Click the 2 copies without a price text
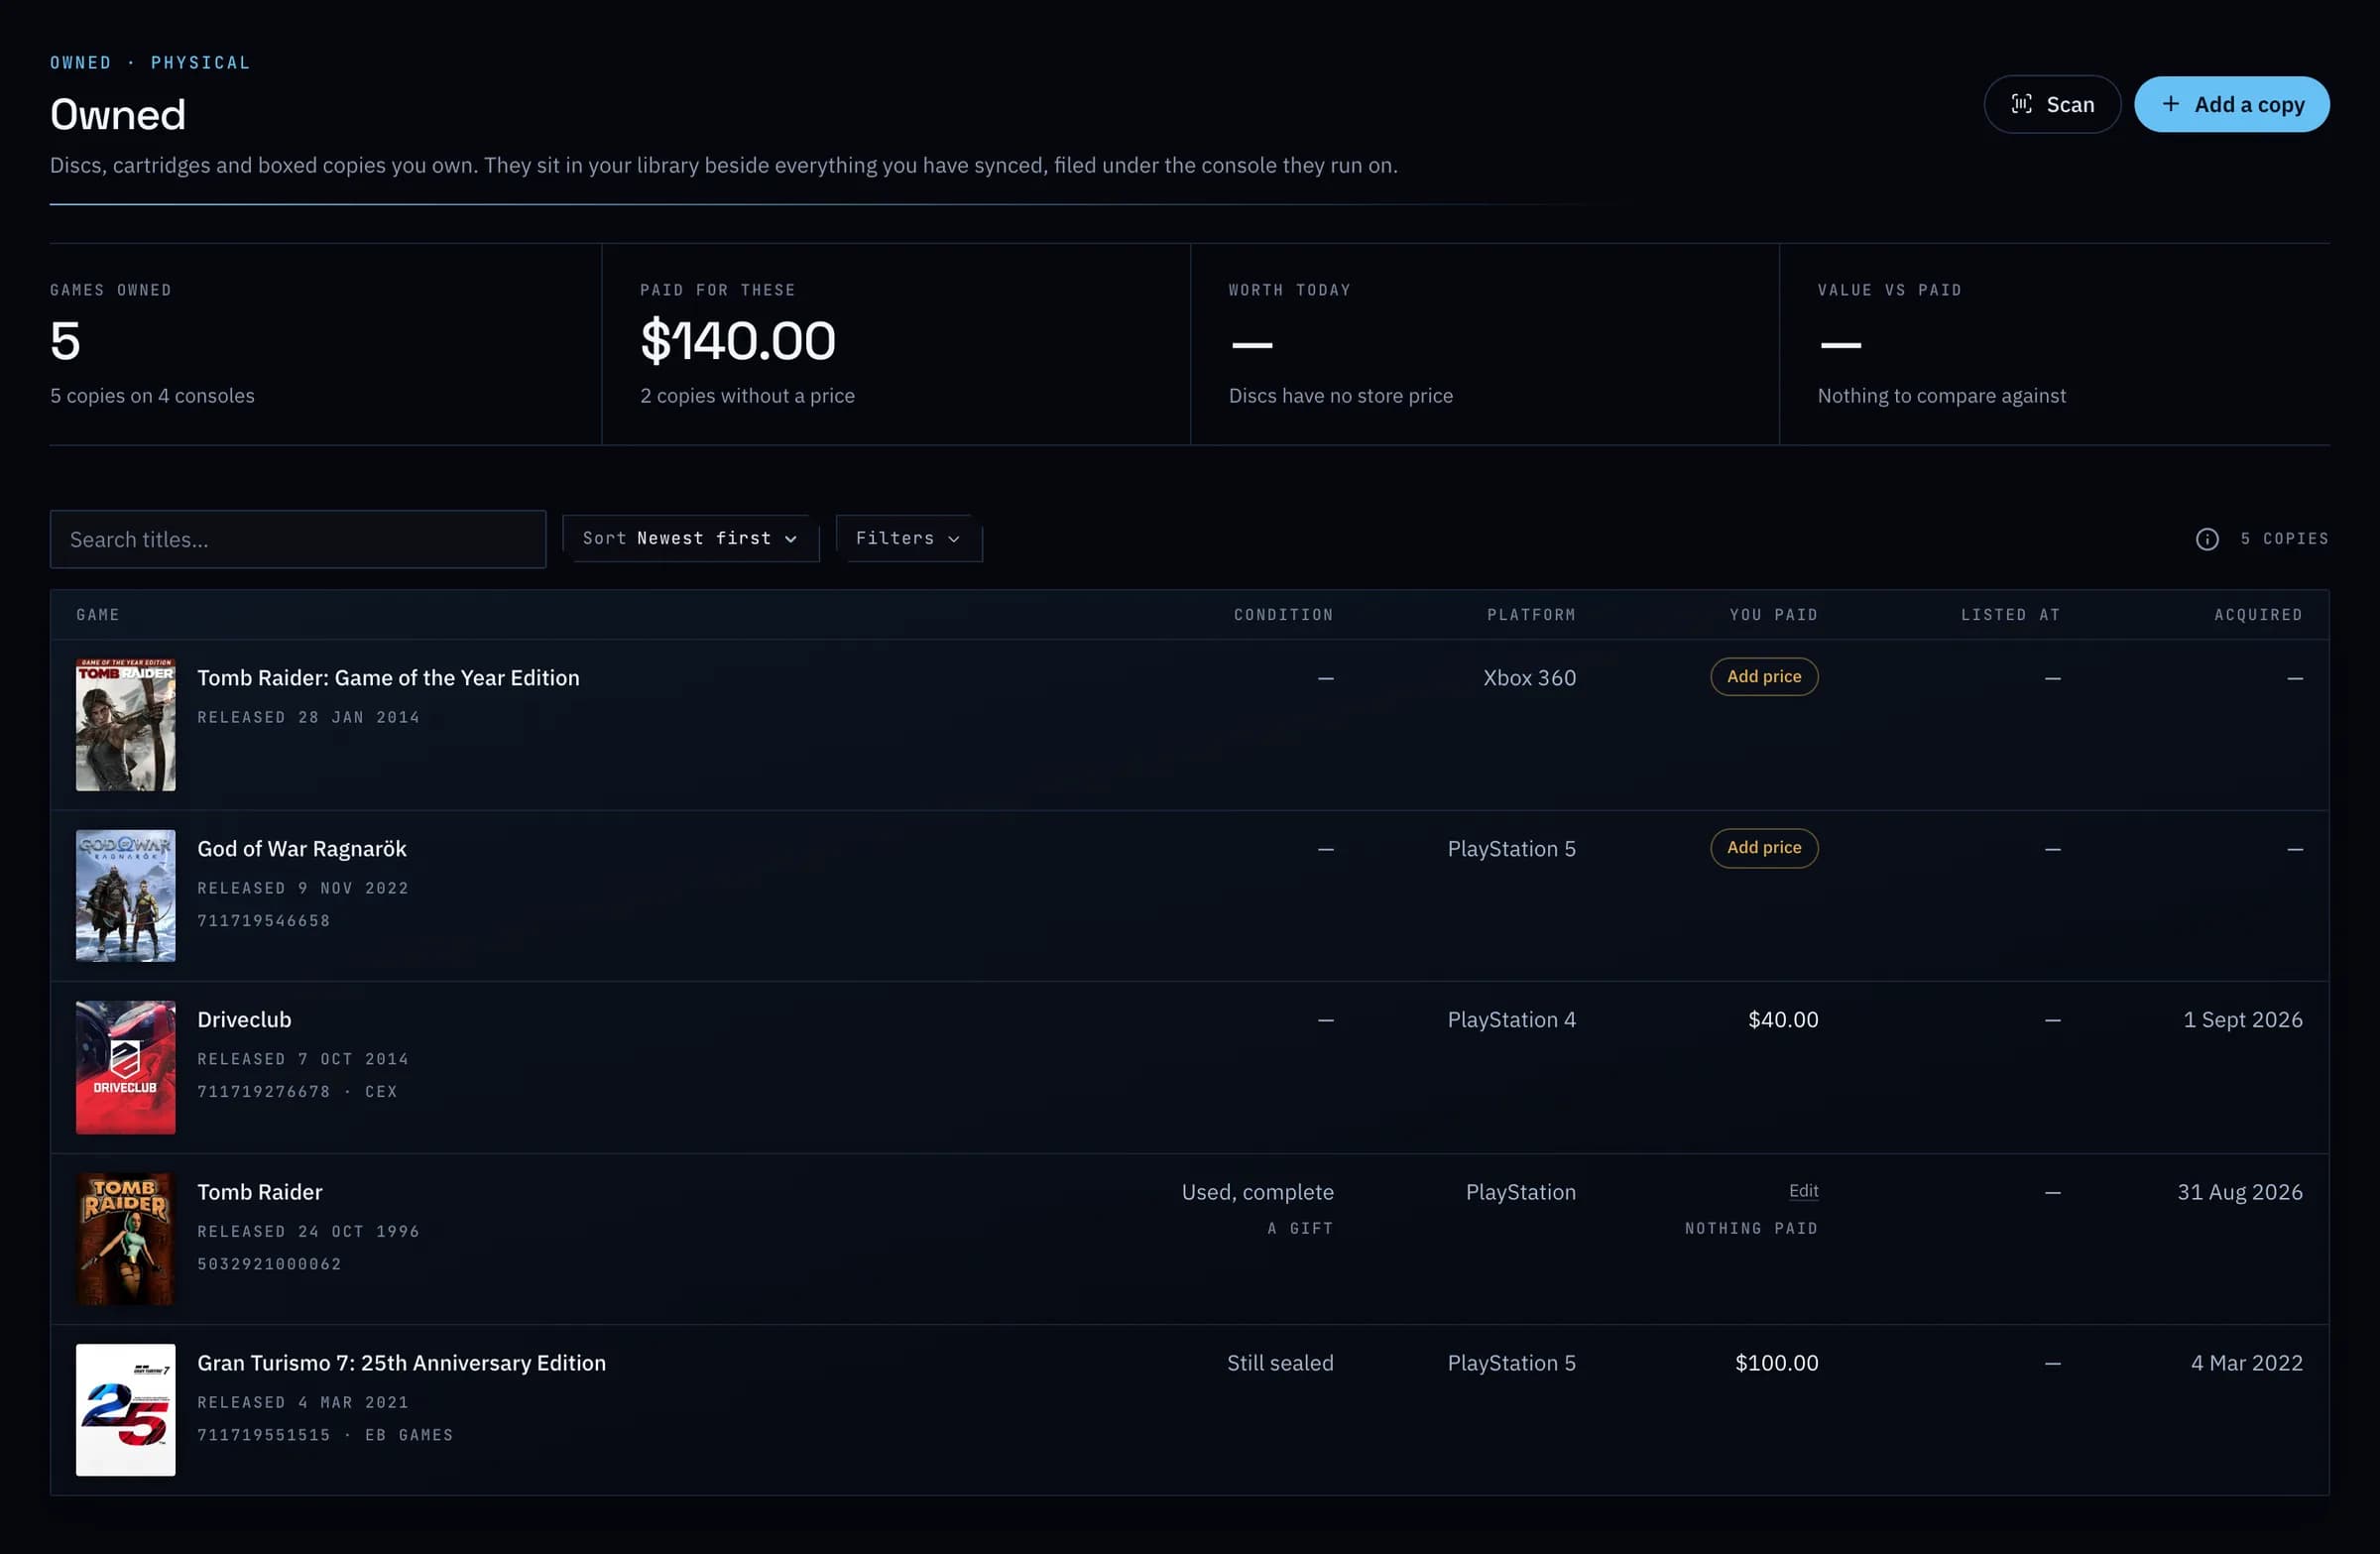Screen dimensions: 2380x1554 coord(747,396)
